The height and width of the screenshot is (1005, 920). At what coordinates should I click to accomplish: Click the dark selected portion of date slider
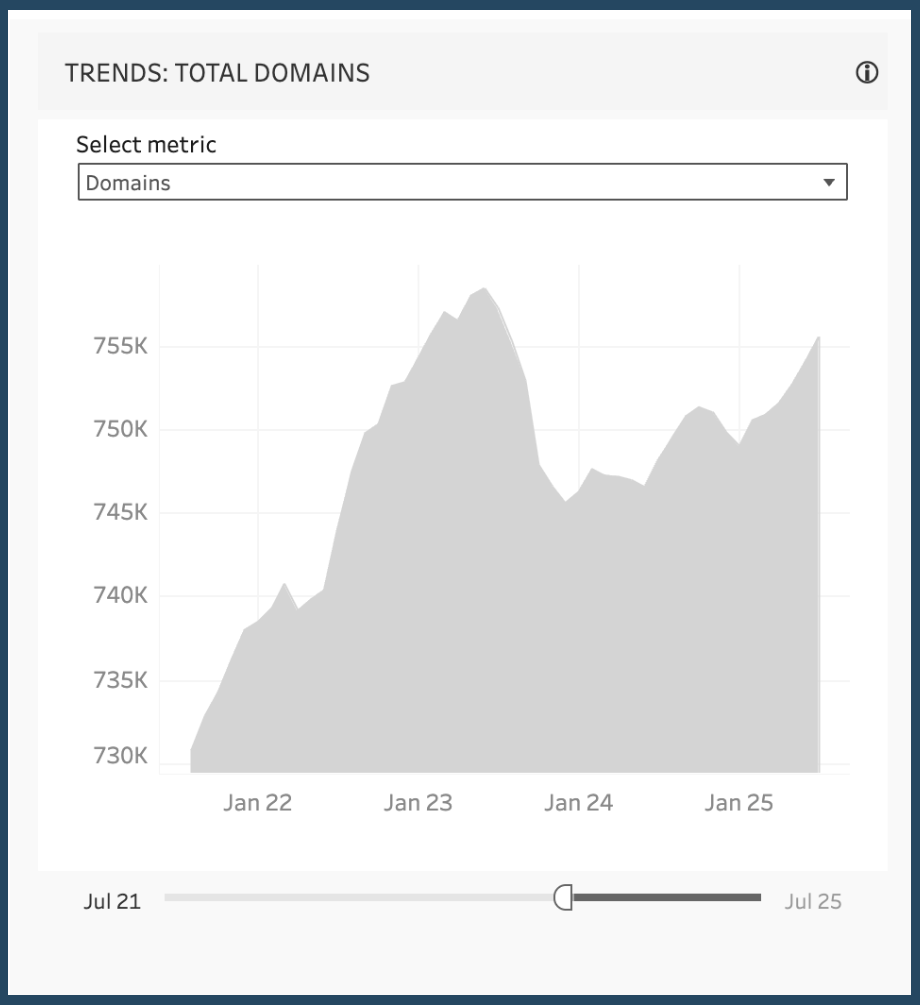pos(666,898)
